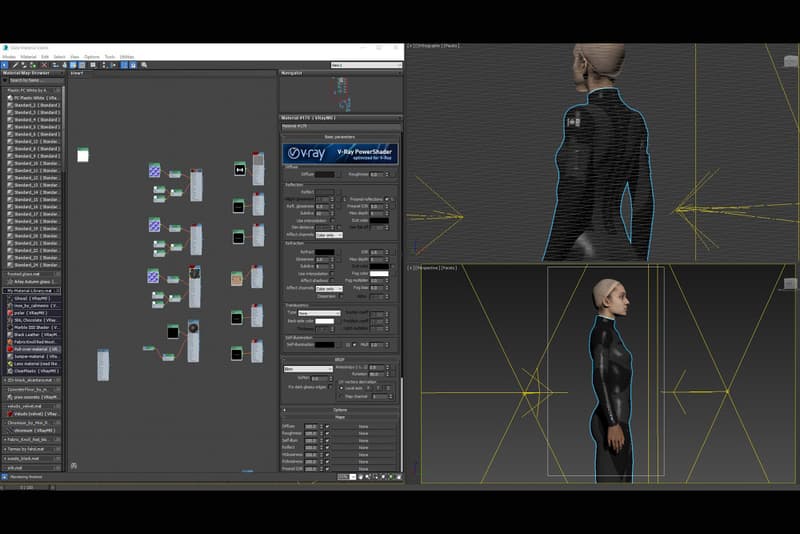This screenshot has height=534, width=800.
Task: Click Zoom Extents icon in navigation bar
Action: [383, 476]
